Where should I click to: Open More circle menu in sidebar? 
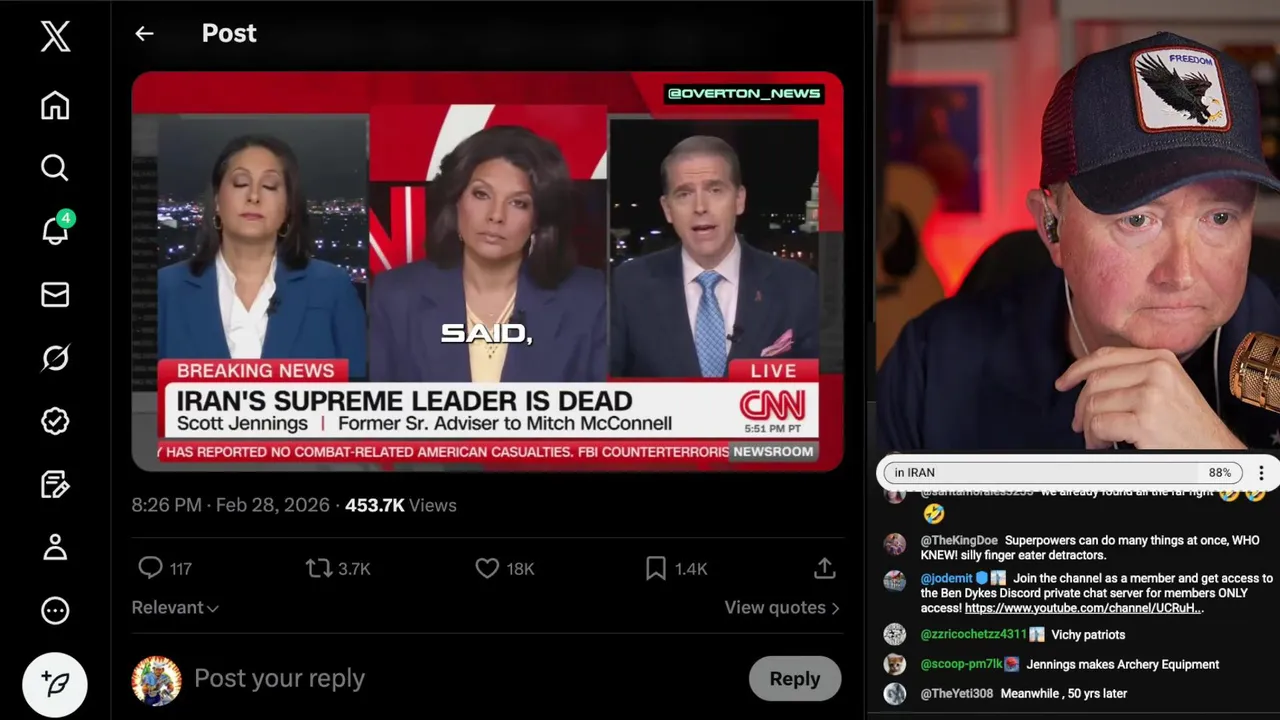[x=55, y=610]
